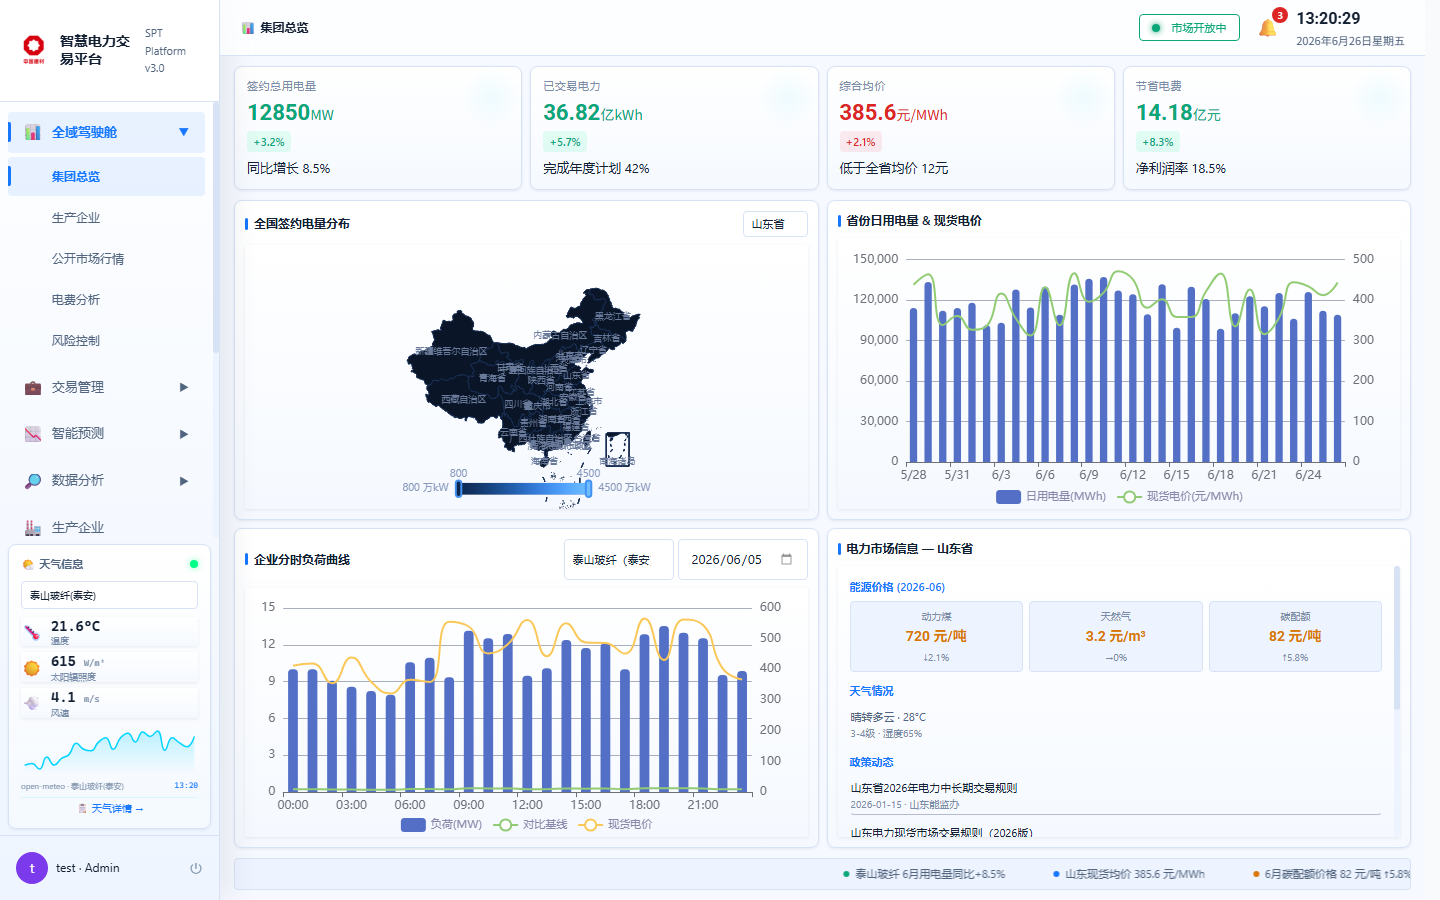
Task: Click the +3.2% growth badge
Action: click(268, 142)
